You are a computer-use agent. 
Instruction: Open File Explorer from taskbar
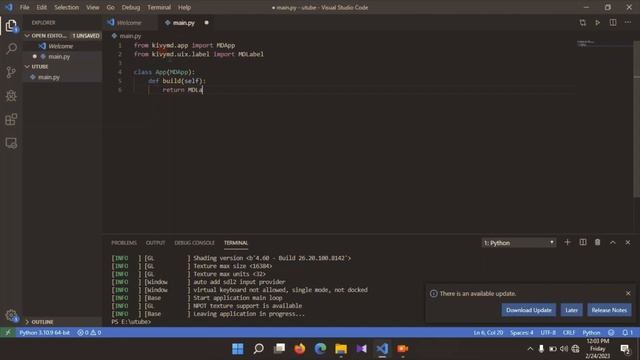pos(341,349)
